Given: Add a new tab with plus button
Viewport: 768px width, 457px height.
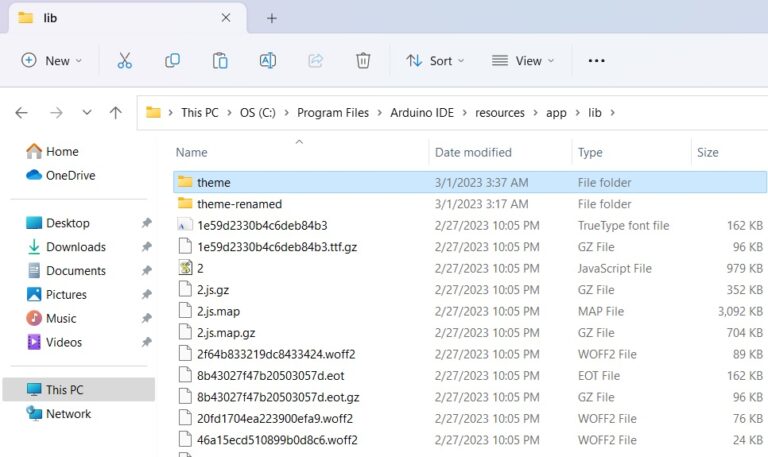Looking at the screenshot, I should [272, 19].
